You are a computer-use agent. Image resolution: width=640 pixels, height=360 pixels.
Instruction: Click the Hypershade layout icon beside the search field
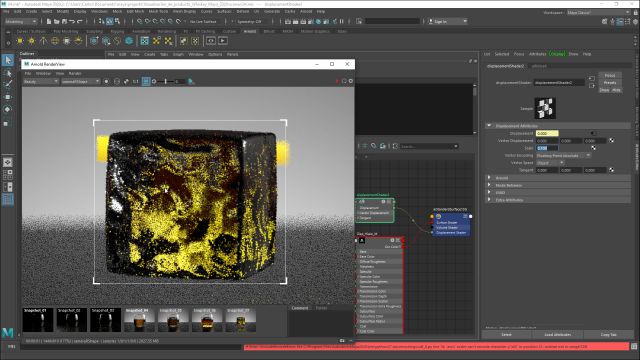395,146
